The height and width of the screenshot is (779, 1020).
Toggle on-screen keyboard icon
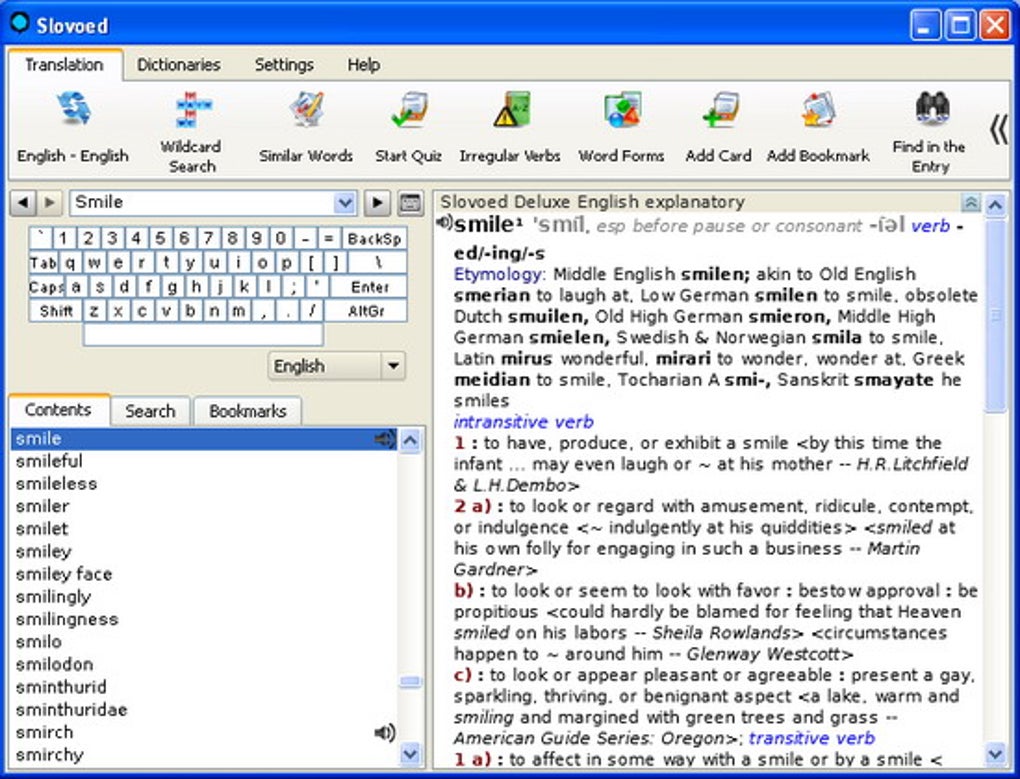[x=410, y=203]
